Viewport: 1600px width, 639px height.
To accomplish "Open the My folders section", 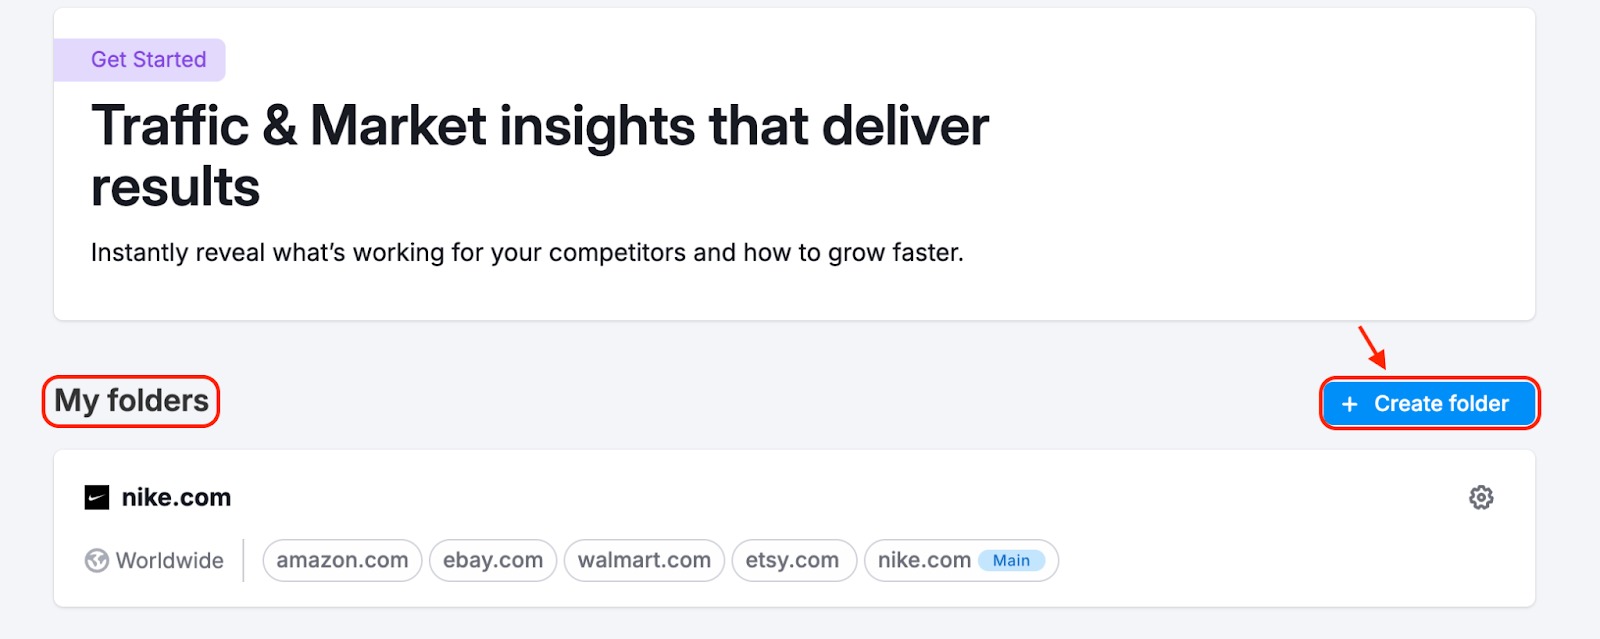I will point(129,402).
